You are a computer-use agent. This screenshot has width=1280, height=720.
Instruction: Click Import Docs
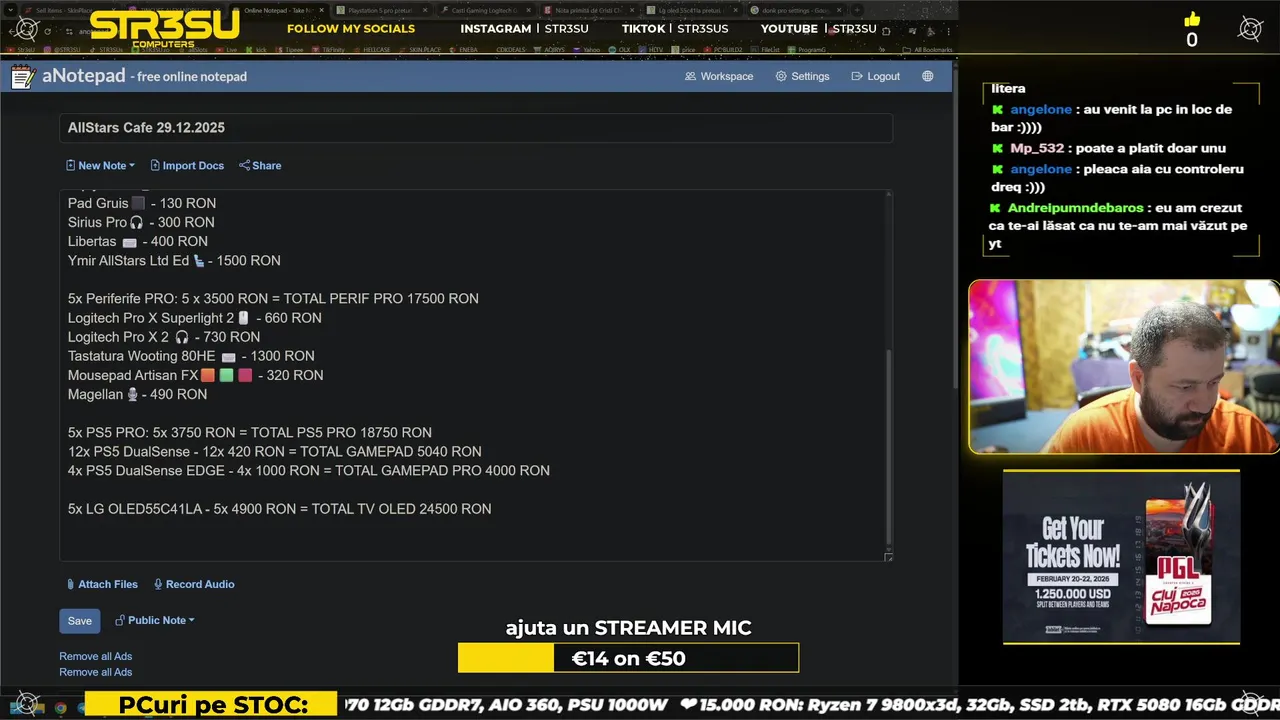187,166
